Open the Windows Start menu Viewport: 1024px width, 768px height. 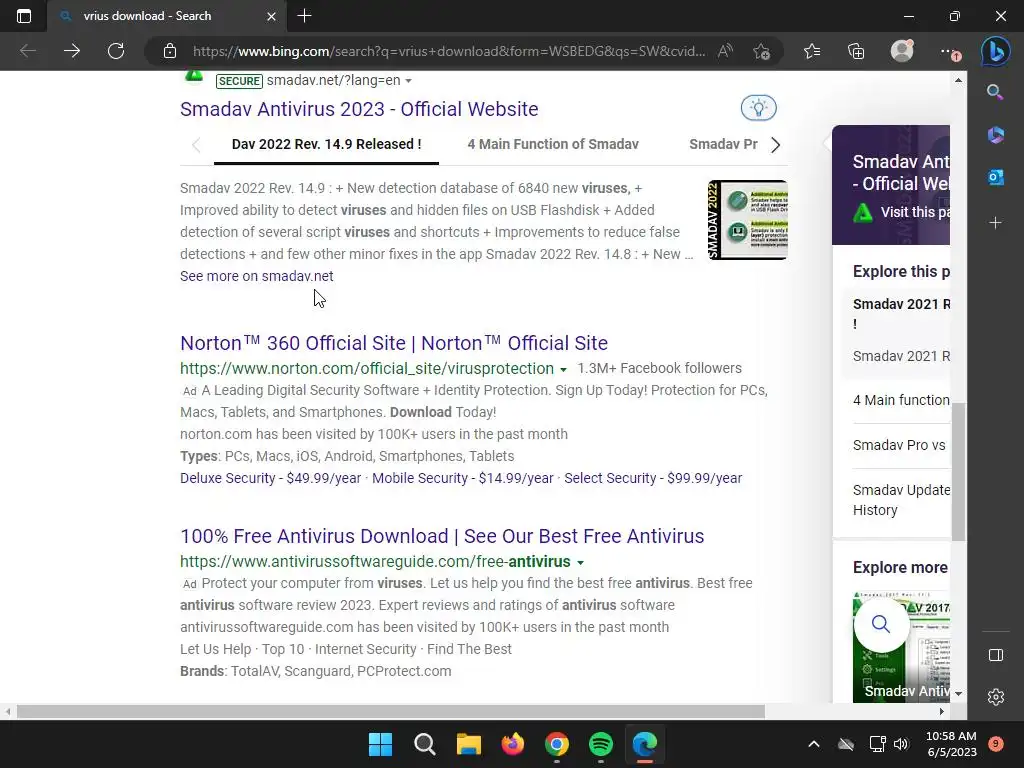pyautogui.click(x=380, y=744)
